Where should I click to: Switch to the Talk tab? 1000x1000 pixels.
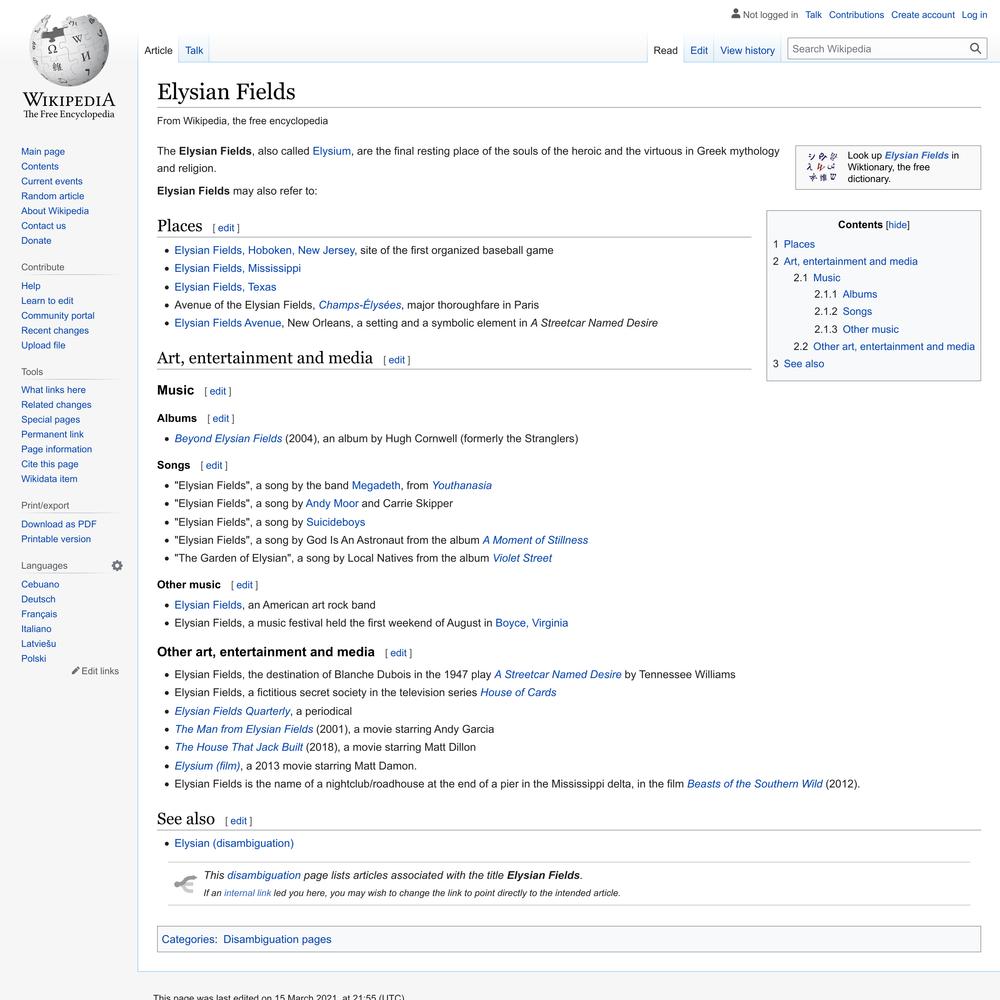(x=194, y=50)
